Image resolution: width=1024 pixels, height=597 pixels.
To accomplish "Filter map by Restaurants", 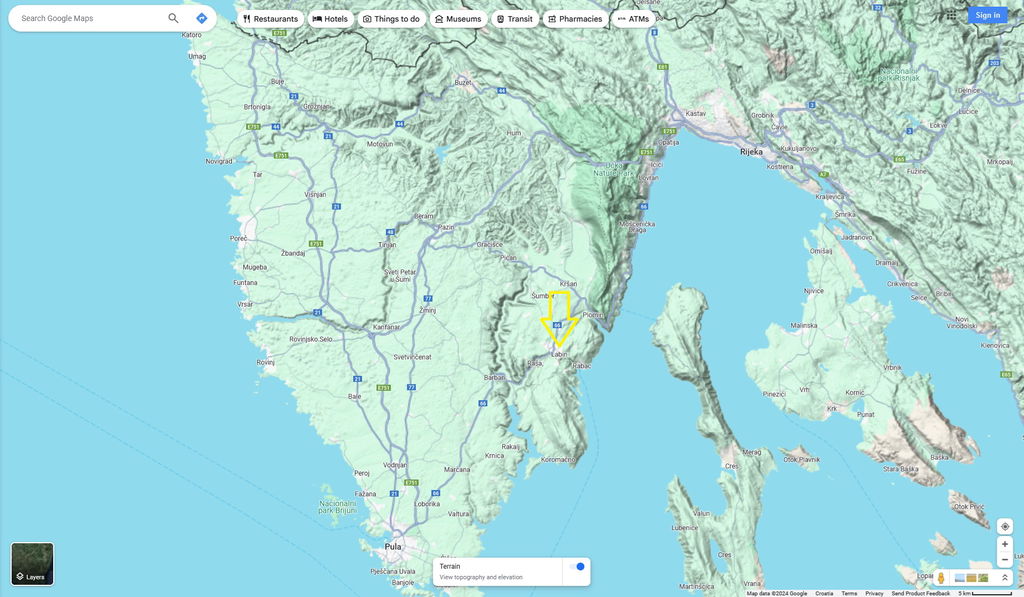I will (270, 19).
